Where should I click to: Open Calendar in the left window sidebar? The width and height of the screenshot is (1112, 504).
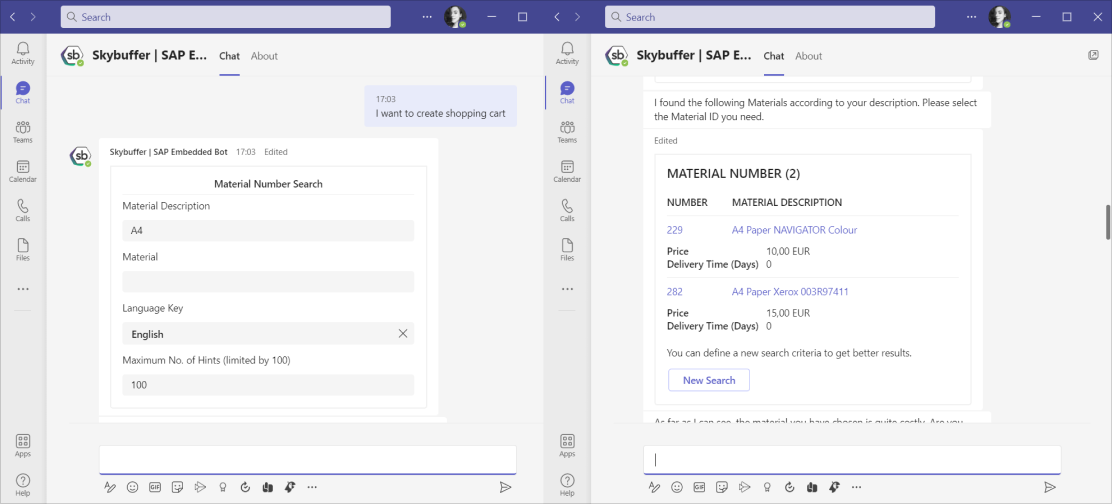pos(23,172)
